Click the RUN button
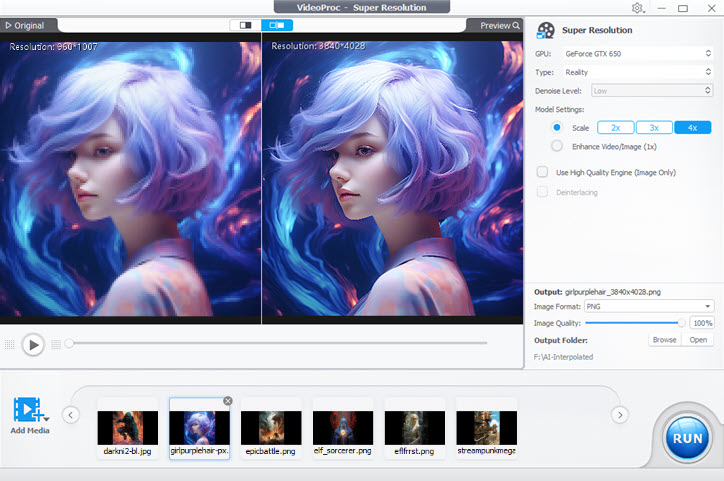The height and width of the screenshot is (481, 724). [x=687, y=437]
